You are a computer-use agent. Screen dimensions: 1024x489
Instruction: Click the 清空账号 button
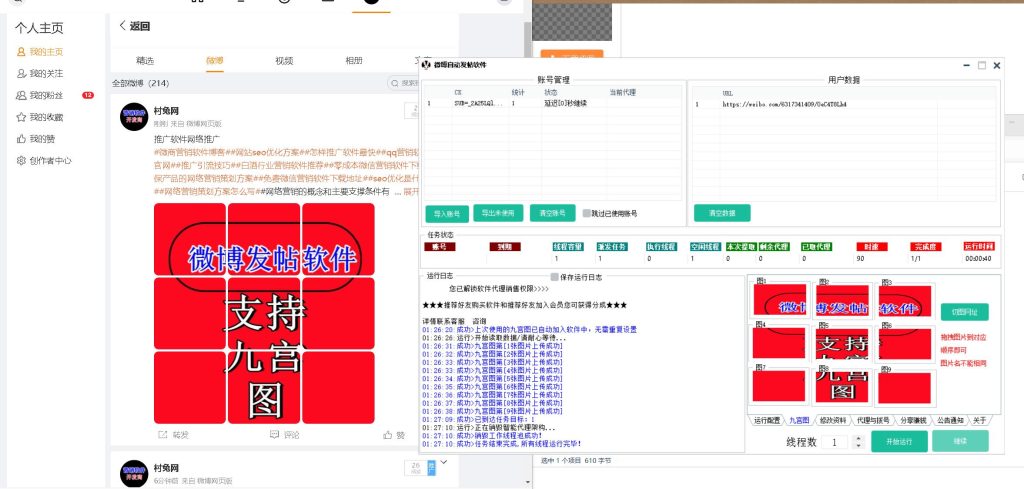click(552, 213)
